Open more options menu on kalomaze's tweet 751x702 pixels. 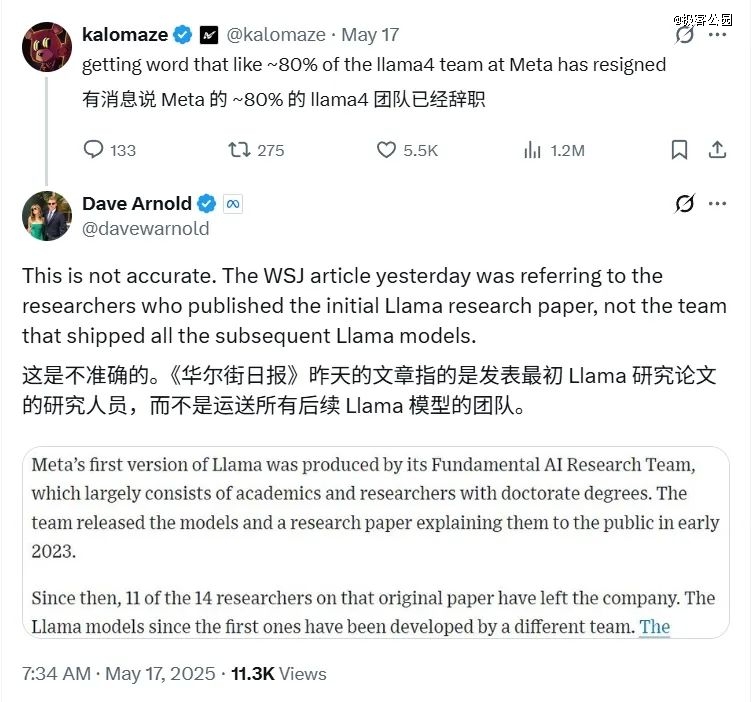(x=717, y=34)
